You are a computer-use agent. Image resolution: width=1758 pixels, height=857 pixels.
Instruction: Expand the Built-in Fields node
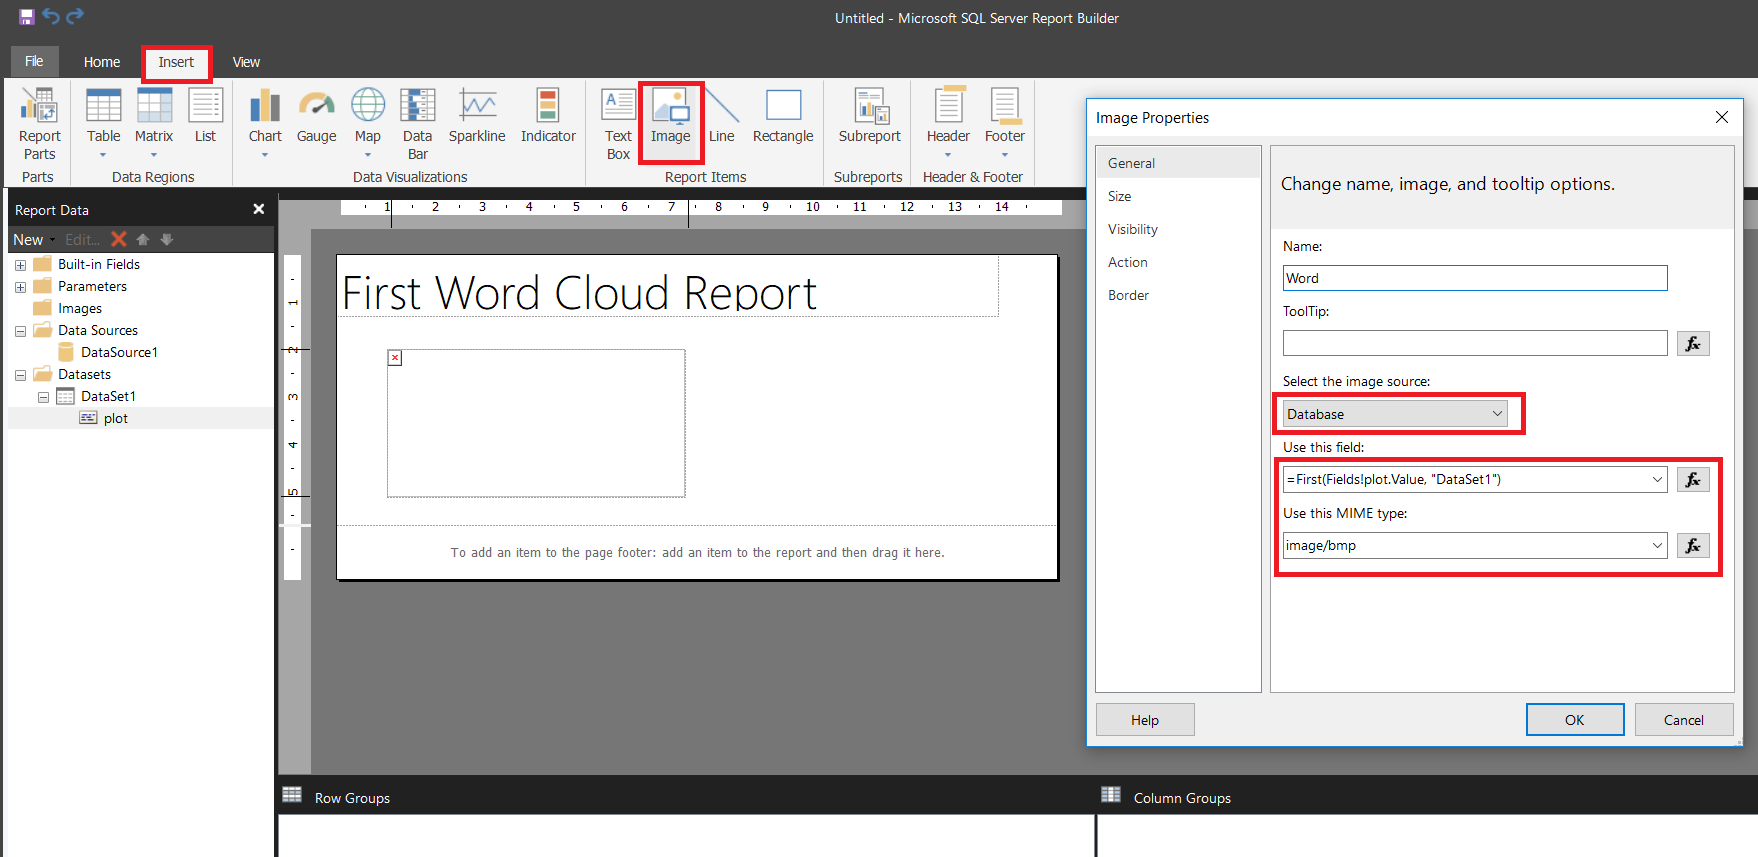click(x=20, y=265)
